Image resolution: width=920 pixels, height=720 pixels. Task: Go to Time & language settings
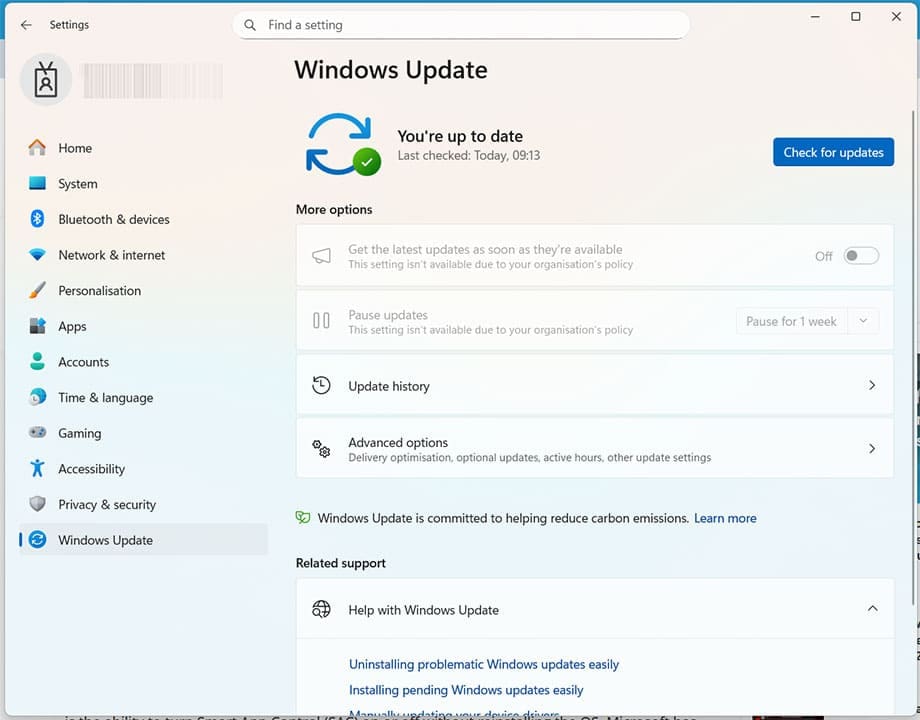click(x=105, y=398)
